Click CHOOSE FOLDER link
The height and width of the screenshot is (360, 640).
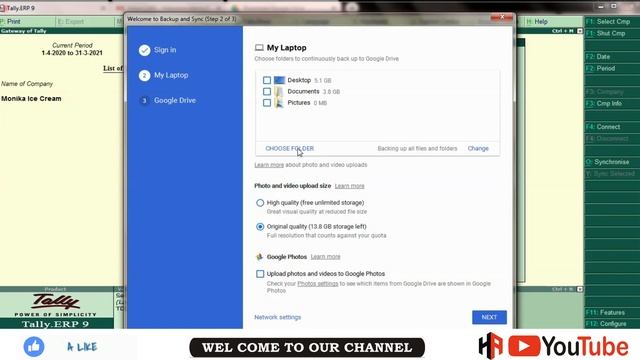(289, 149)
